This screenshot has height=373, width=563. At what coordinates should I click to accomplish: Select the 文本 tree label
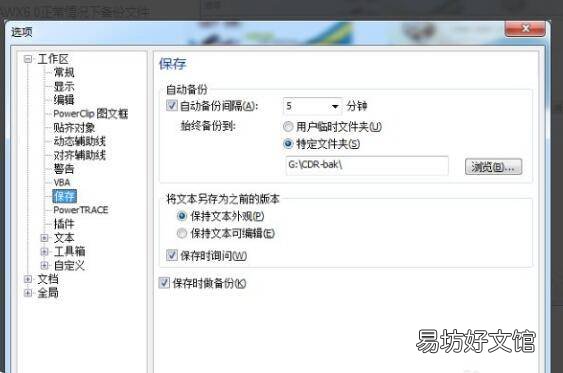pyautogui.click(x=64, y=238)
